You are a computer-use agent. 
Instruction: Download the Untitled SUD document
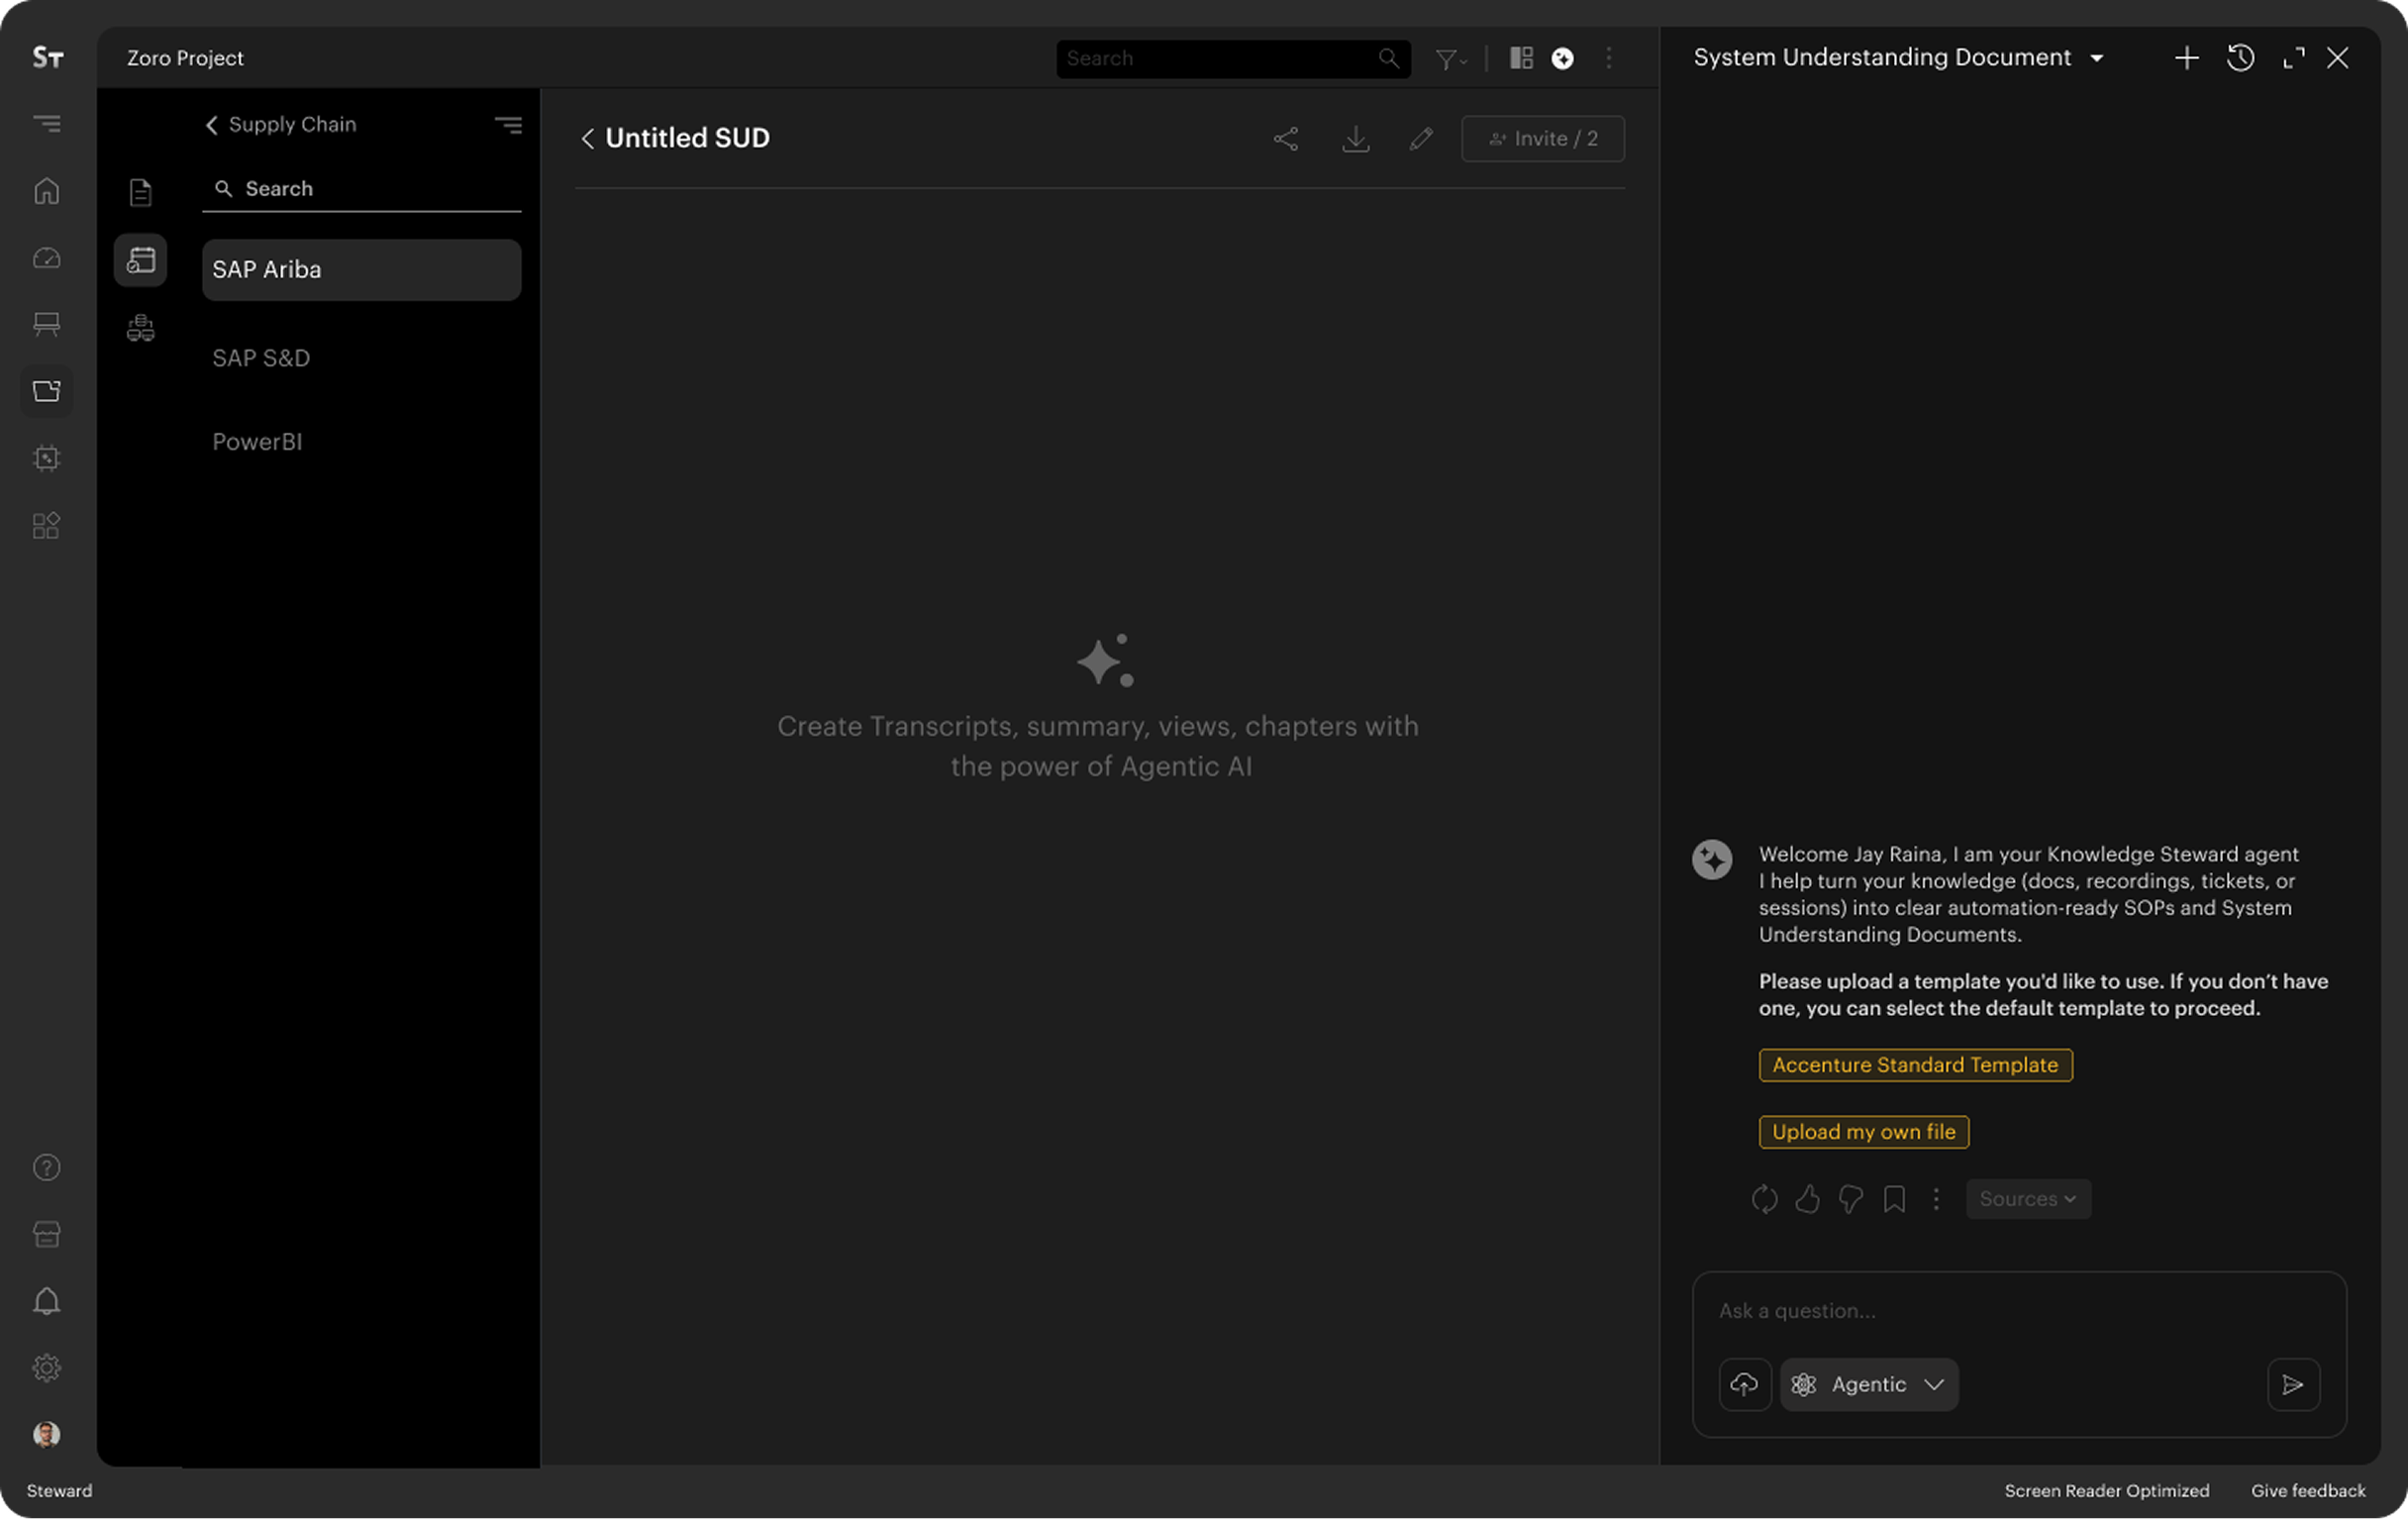click(x=1355, y=139)
